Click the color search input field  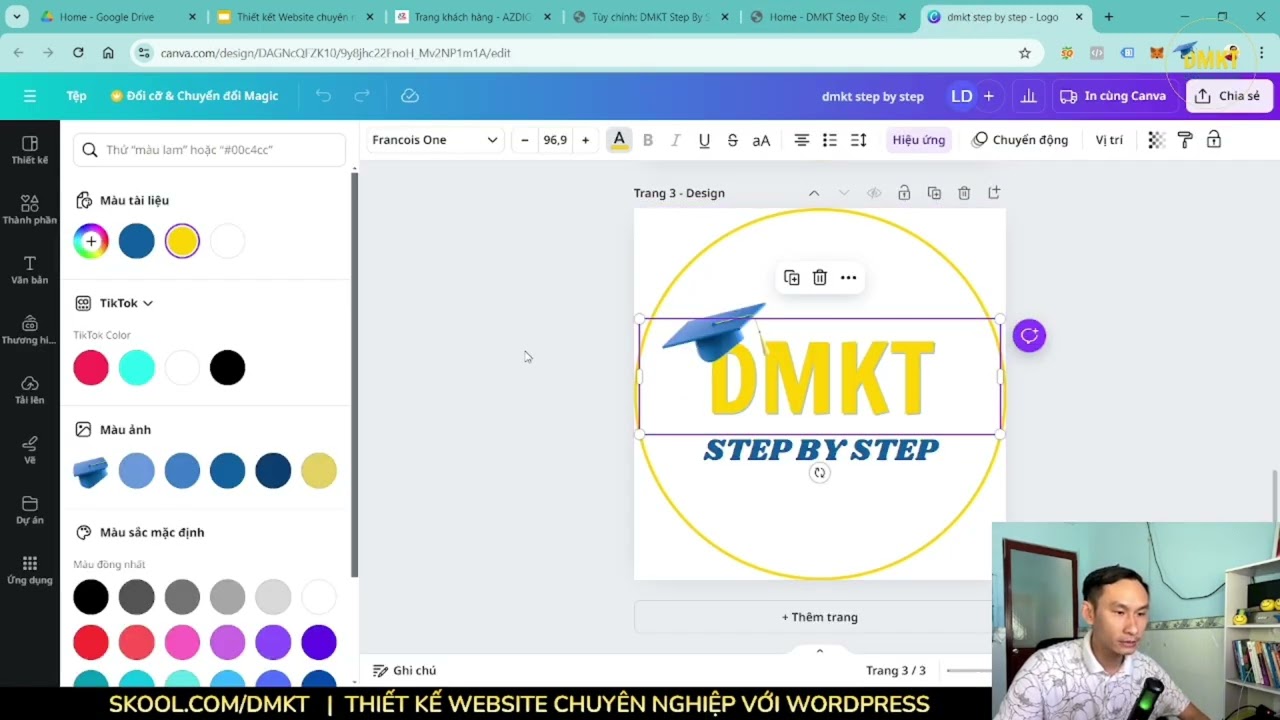209,150
